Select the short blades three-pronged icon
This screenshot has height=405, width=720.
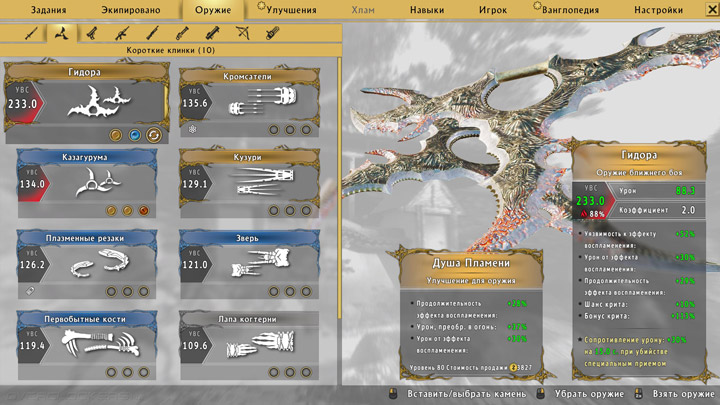62,33
